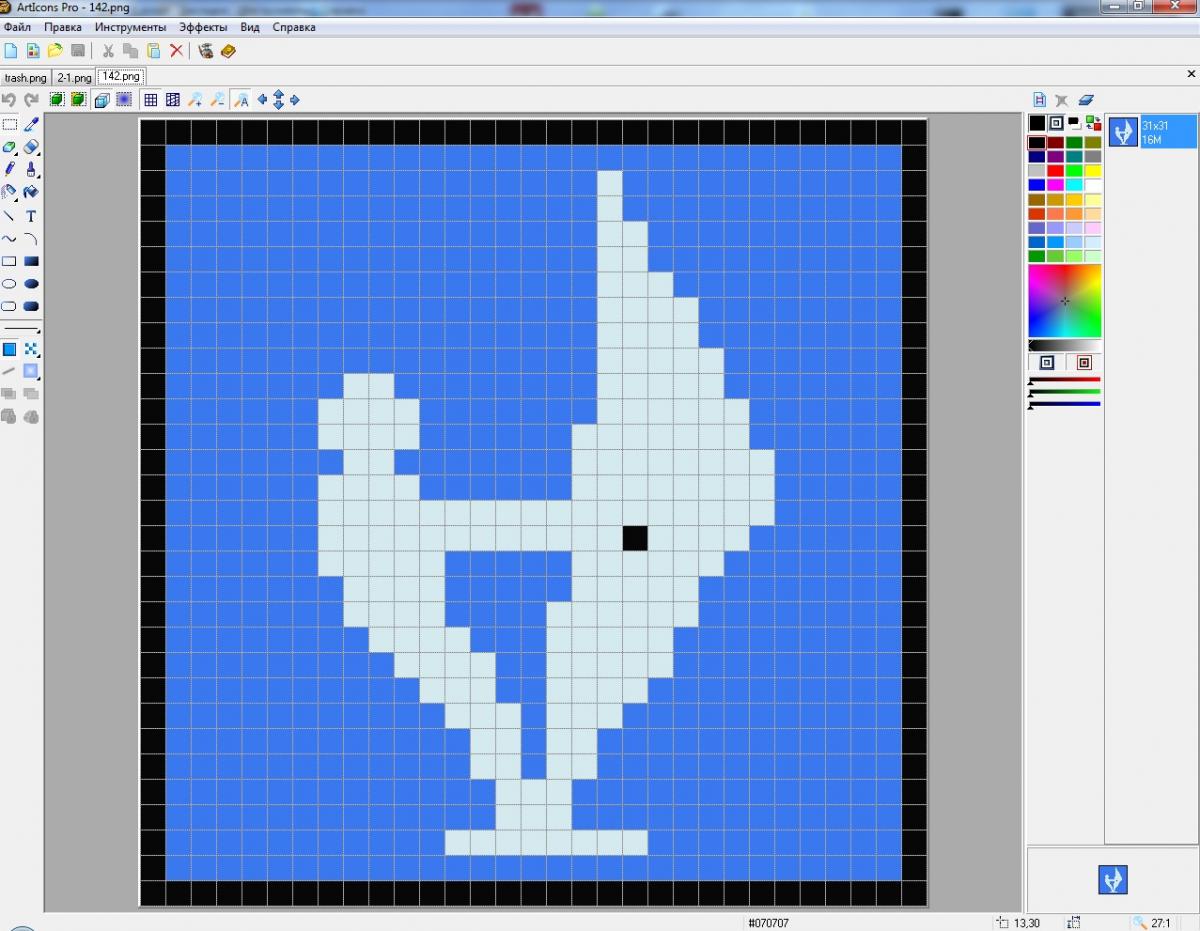
Task: Select the filled ellipse shape tool
Action: (x=31, y=284)
